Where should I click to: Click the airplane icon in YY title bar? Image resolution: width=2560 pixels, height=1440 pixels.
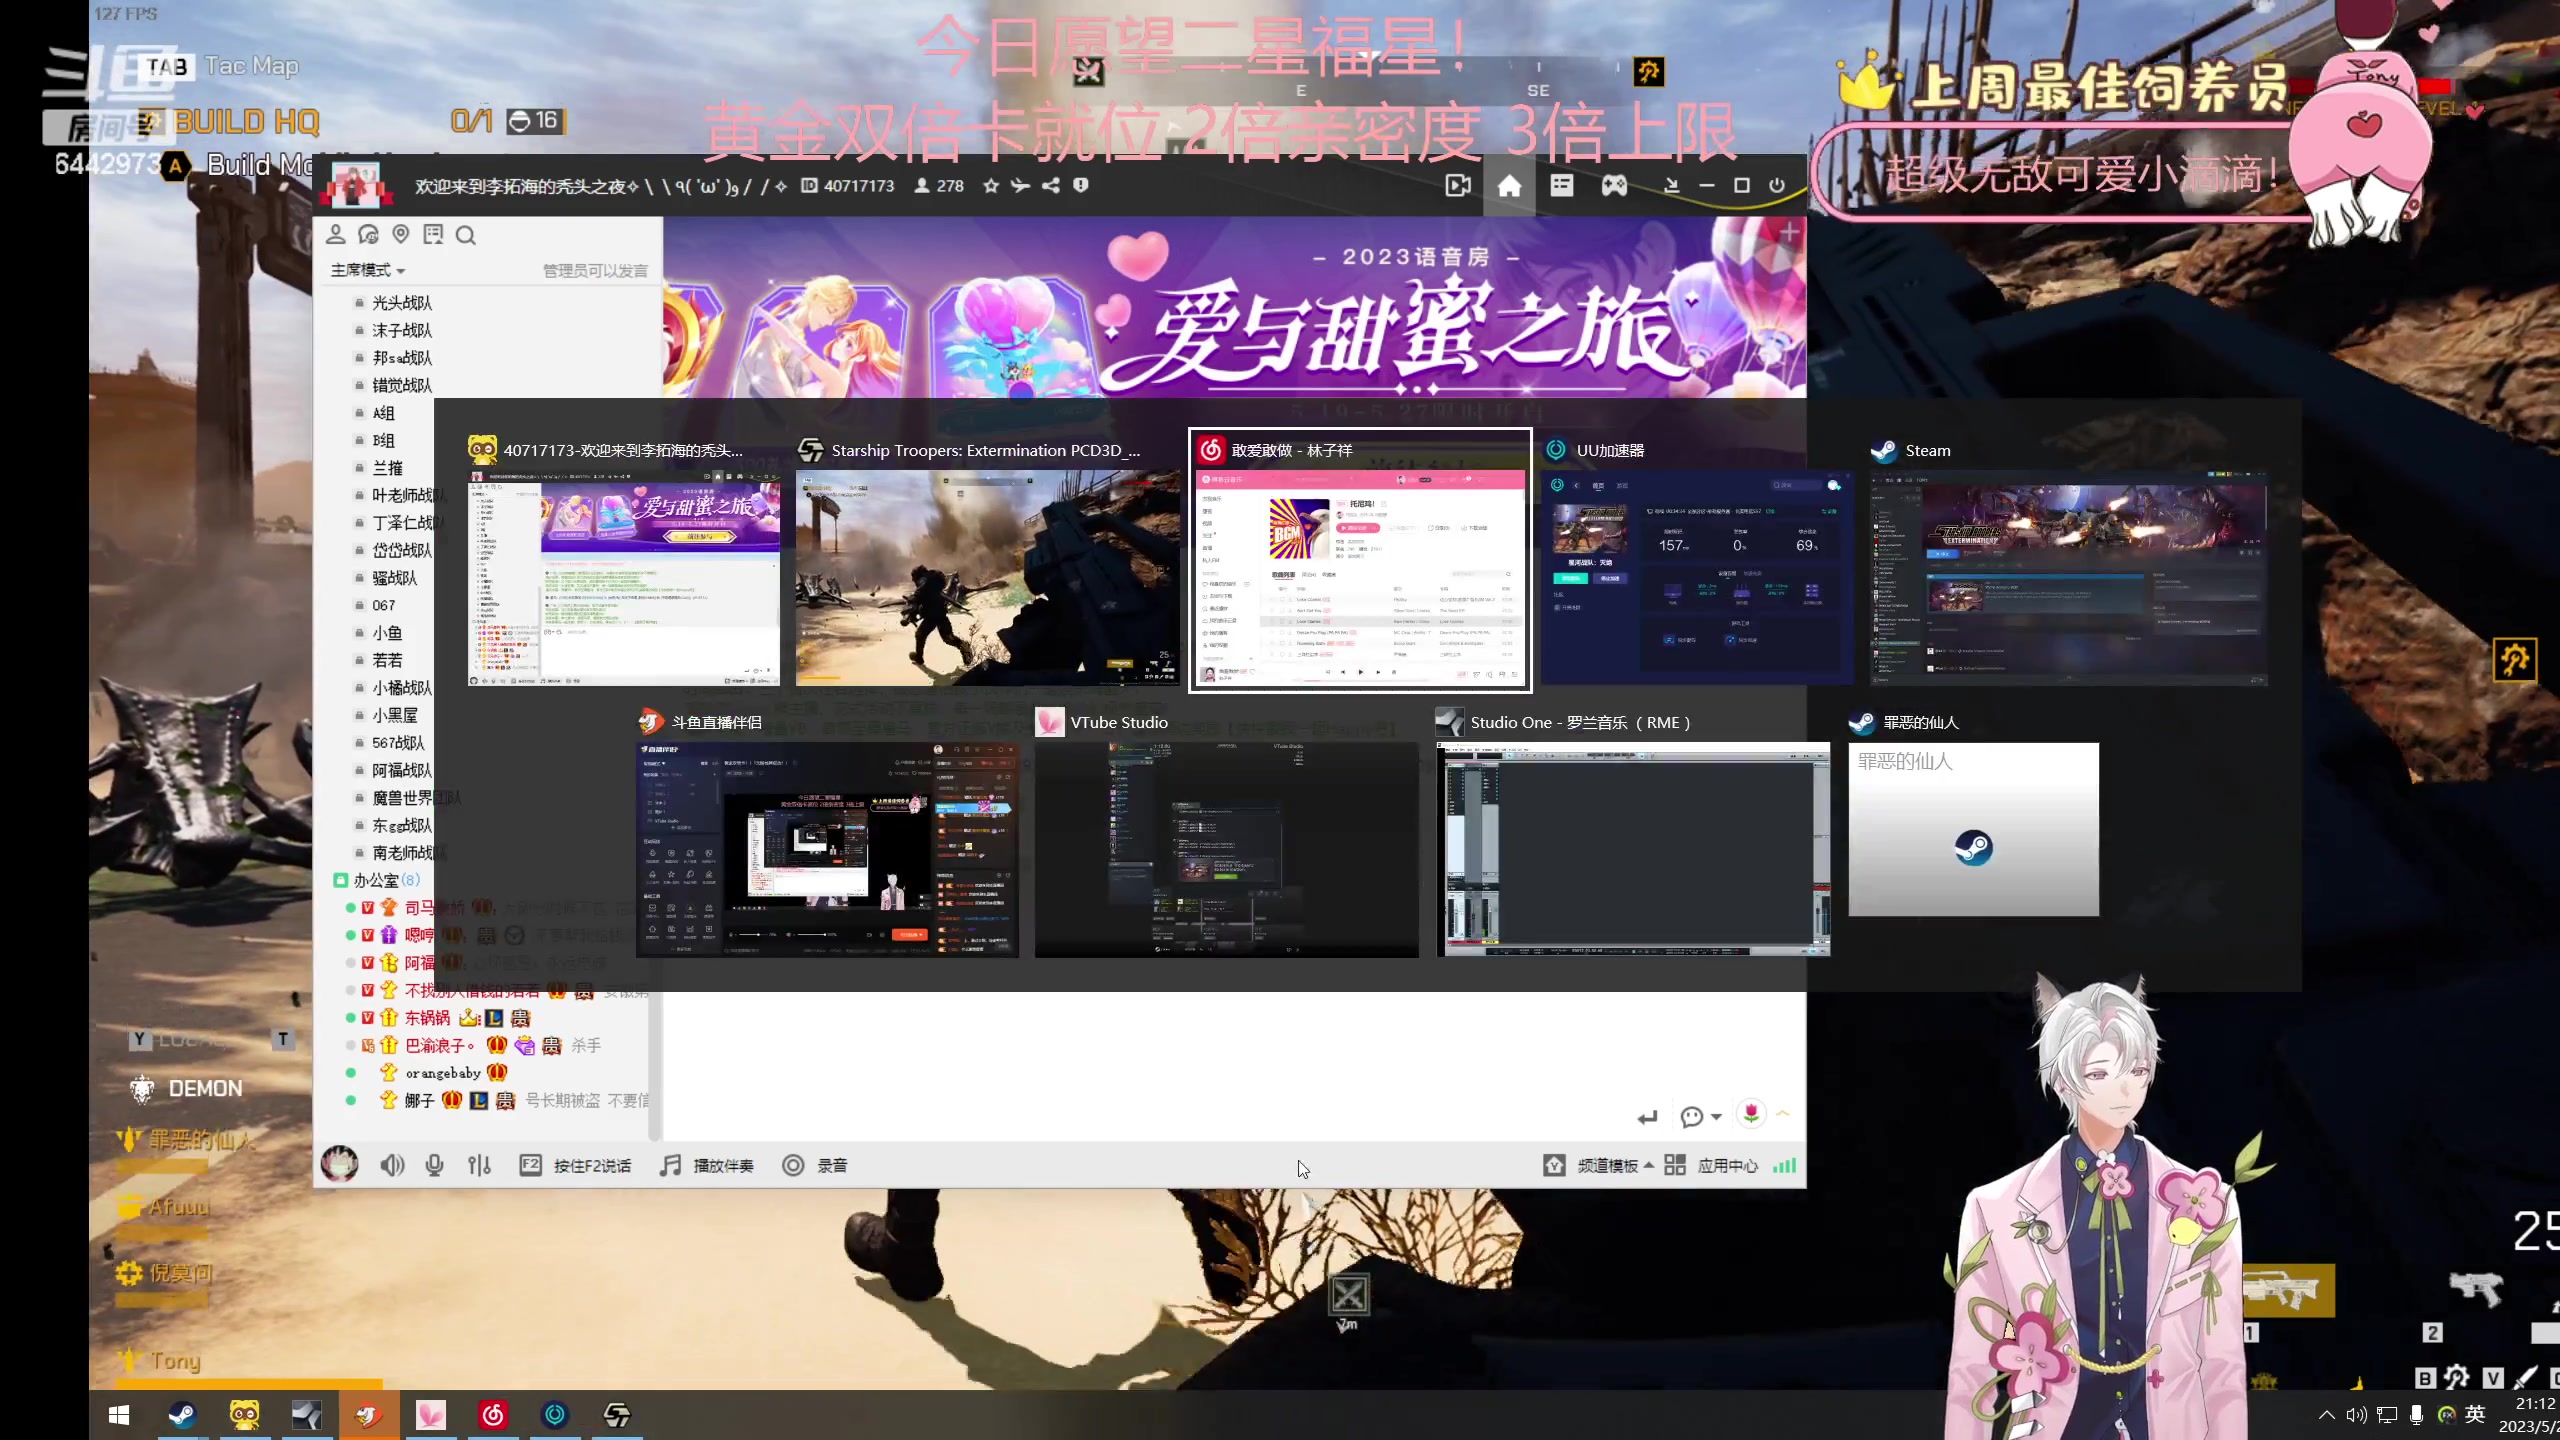[1020, 186]
